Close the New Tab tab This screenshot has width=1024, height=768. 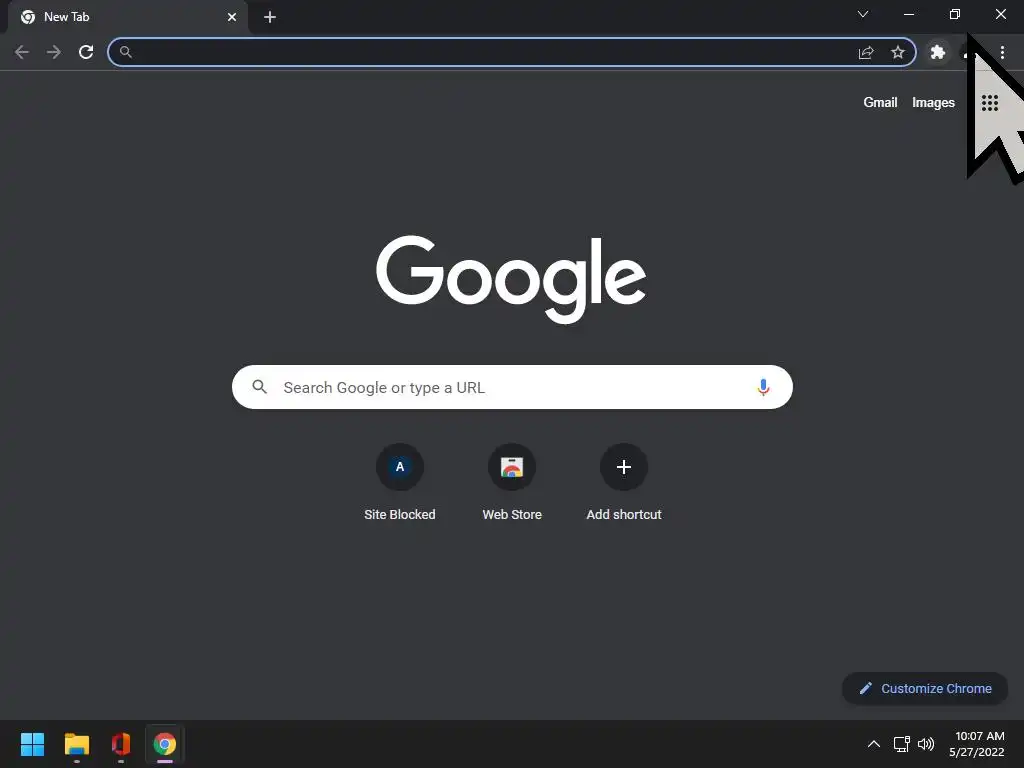point(232,17)
